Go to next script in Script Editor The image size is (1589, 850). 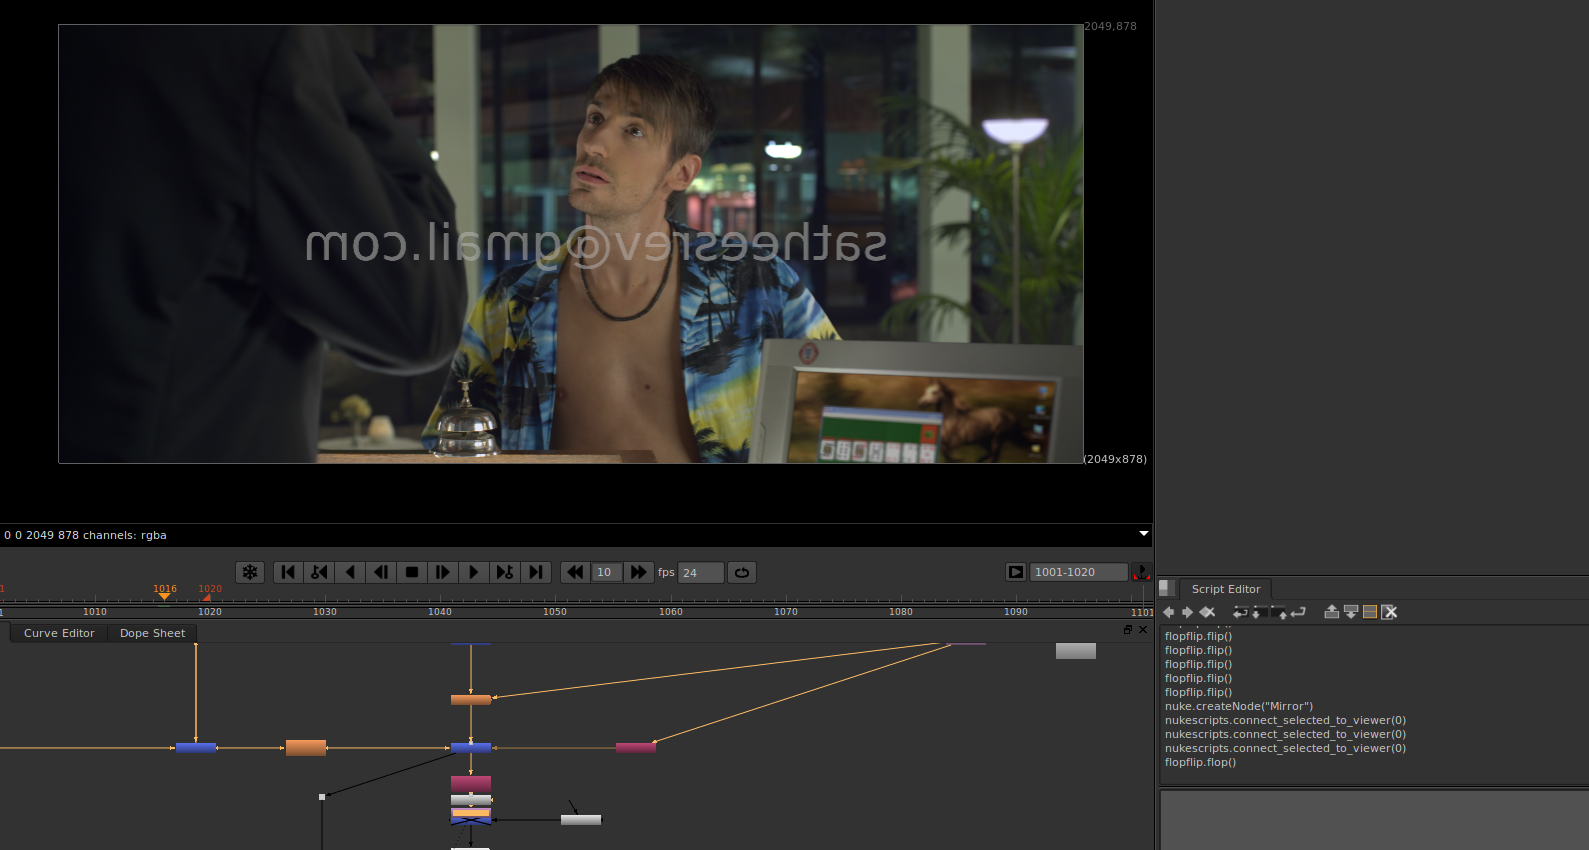1187,612
